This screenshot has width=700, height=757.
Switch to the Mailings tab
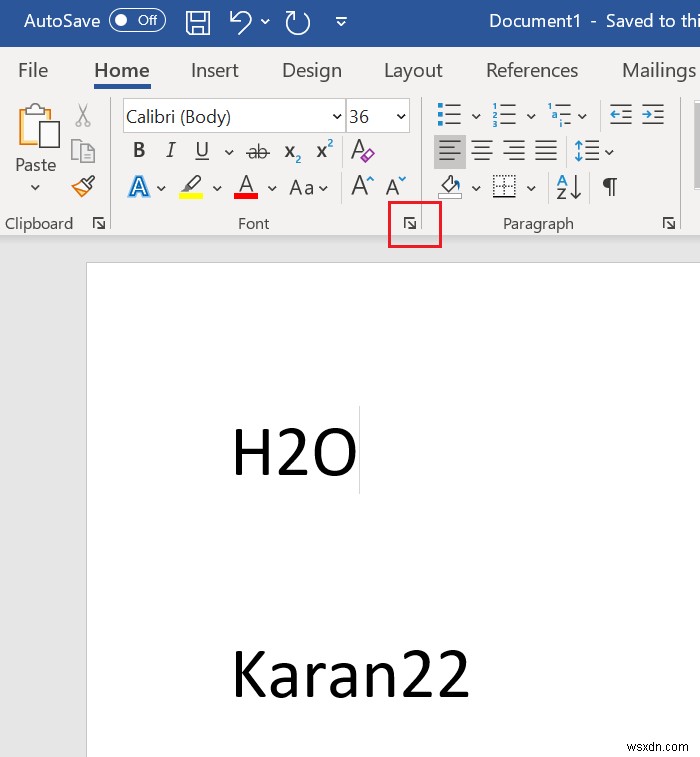(x=659, y=70)
